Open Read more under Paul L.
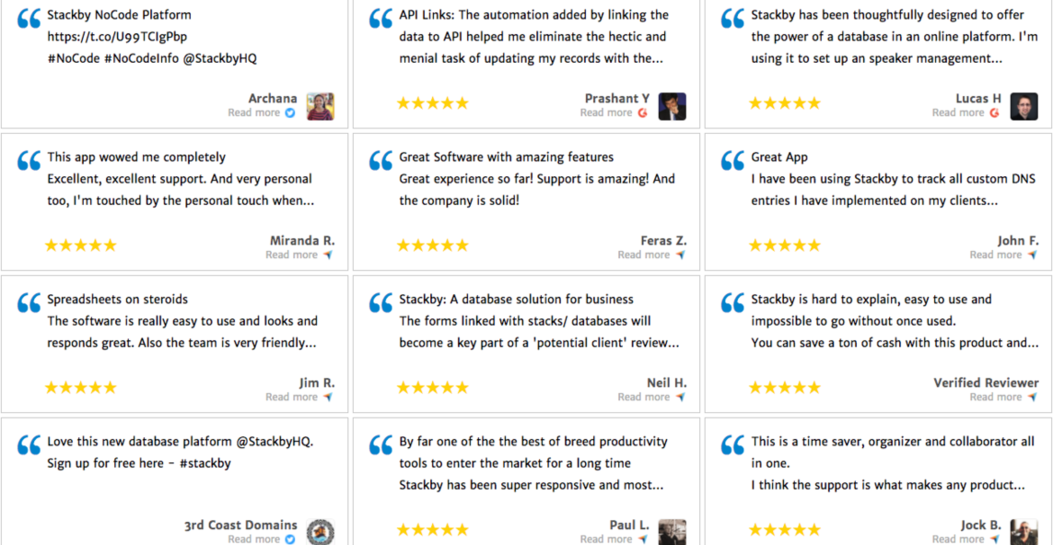Screen dimensions: 1053x545 pyautogui.click(x=605, y=539)
